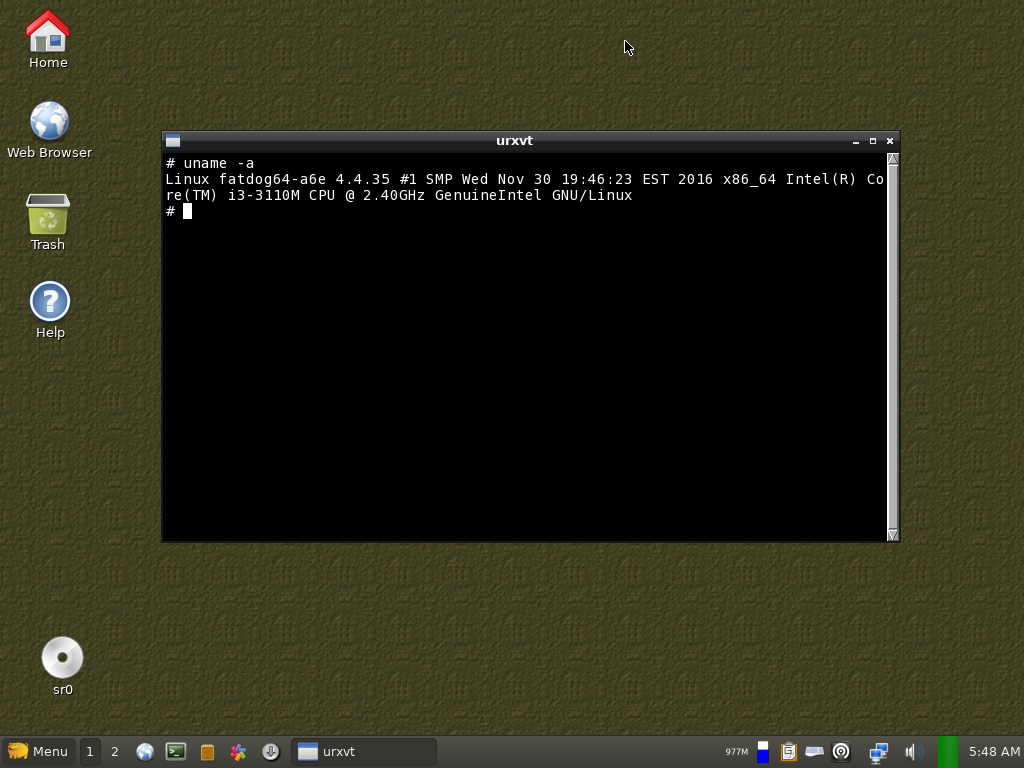
Task: Click the urxvt taskbar window button
Action: 364,752
